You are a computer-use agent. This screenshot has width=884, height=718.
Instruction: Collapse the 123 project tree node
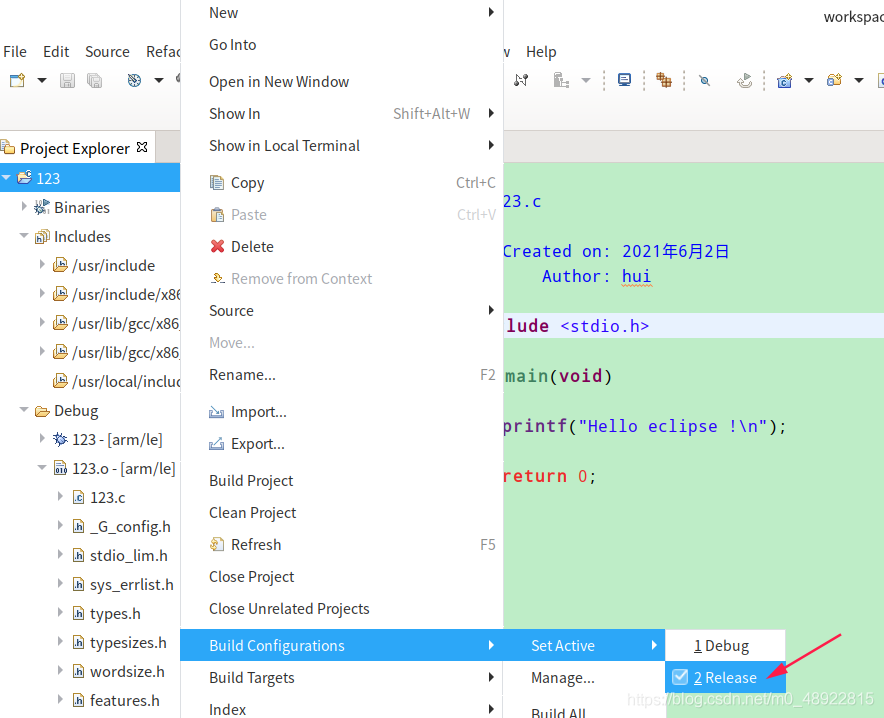(6, 178)
